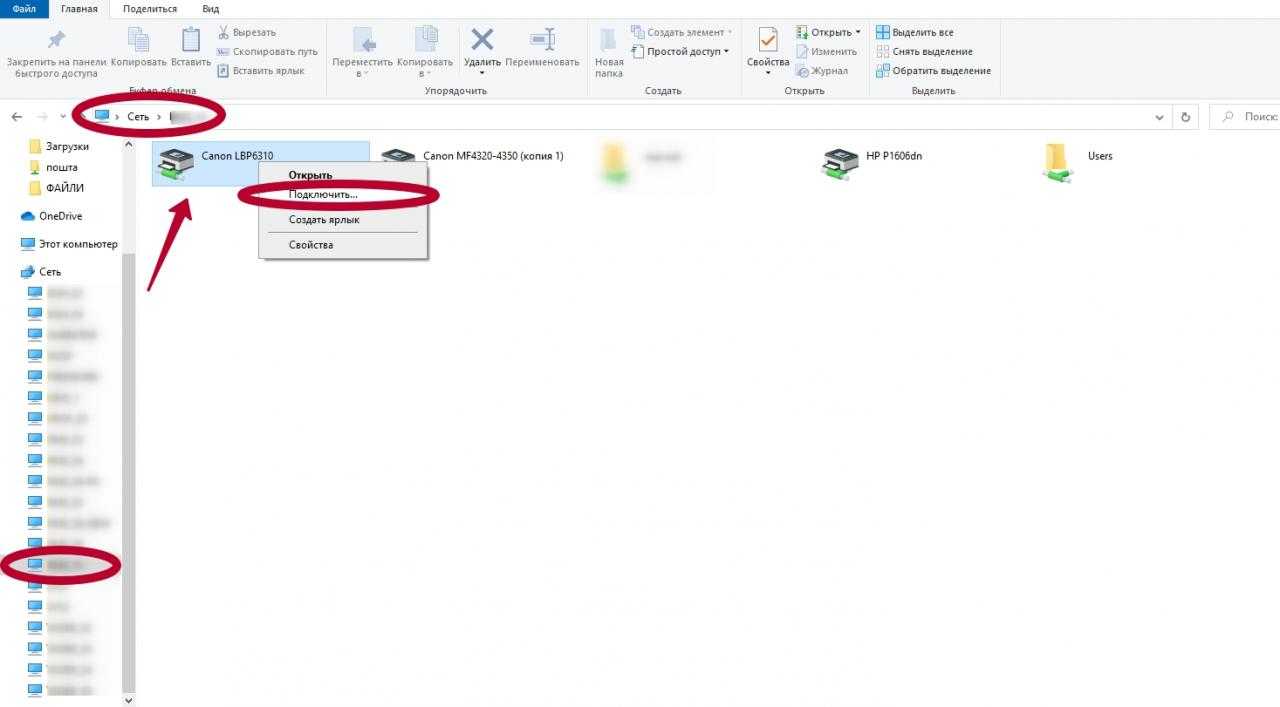Open Properties via checkmark icon
1280x707 pixels.
tap(767, 40)
